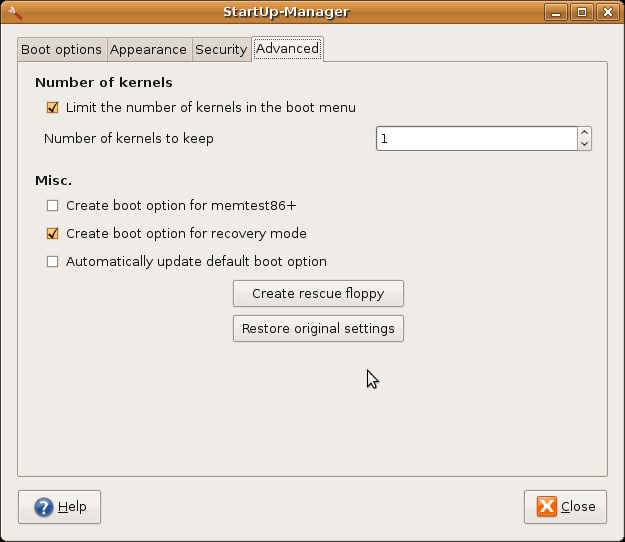Click the wrench icon in the title bar
625x542 pixels.
(x=15, y=12)
